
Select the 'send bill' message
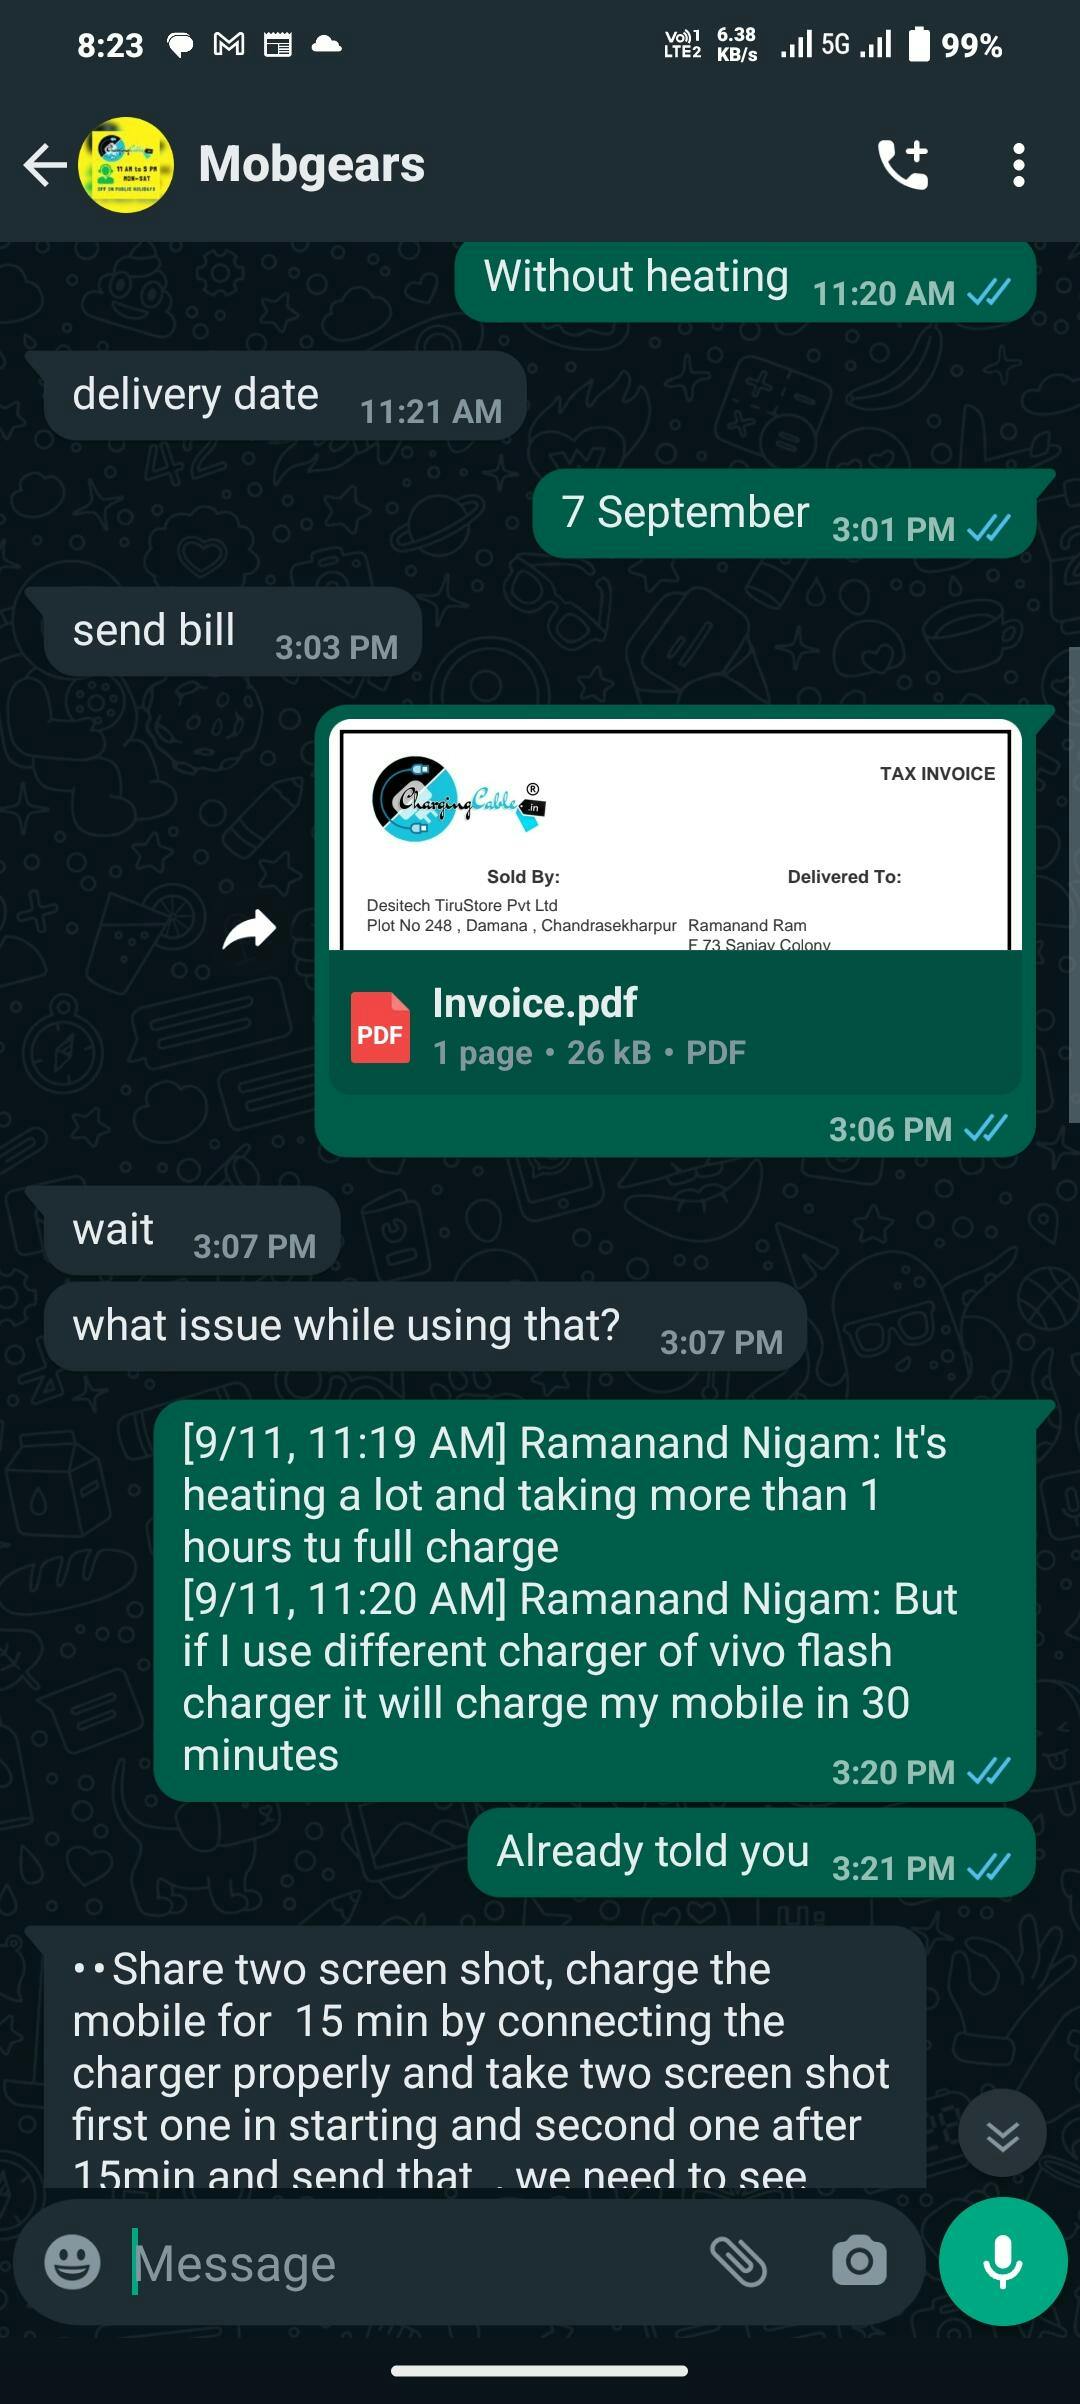(x=233, y=631)
